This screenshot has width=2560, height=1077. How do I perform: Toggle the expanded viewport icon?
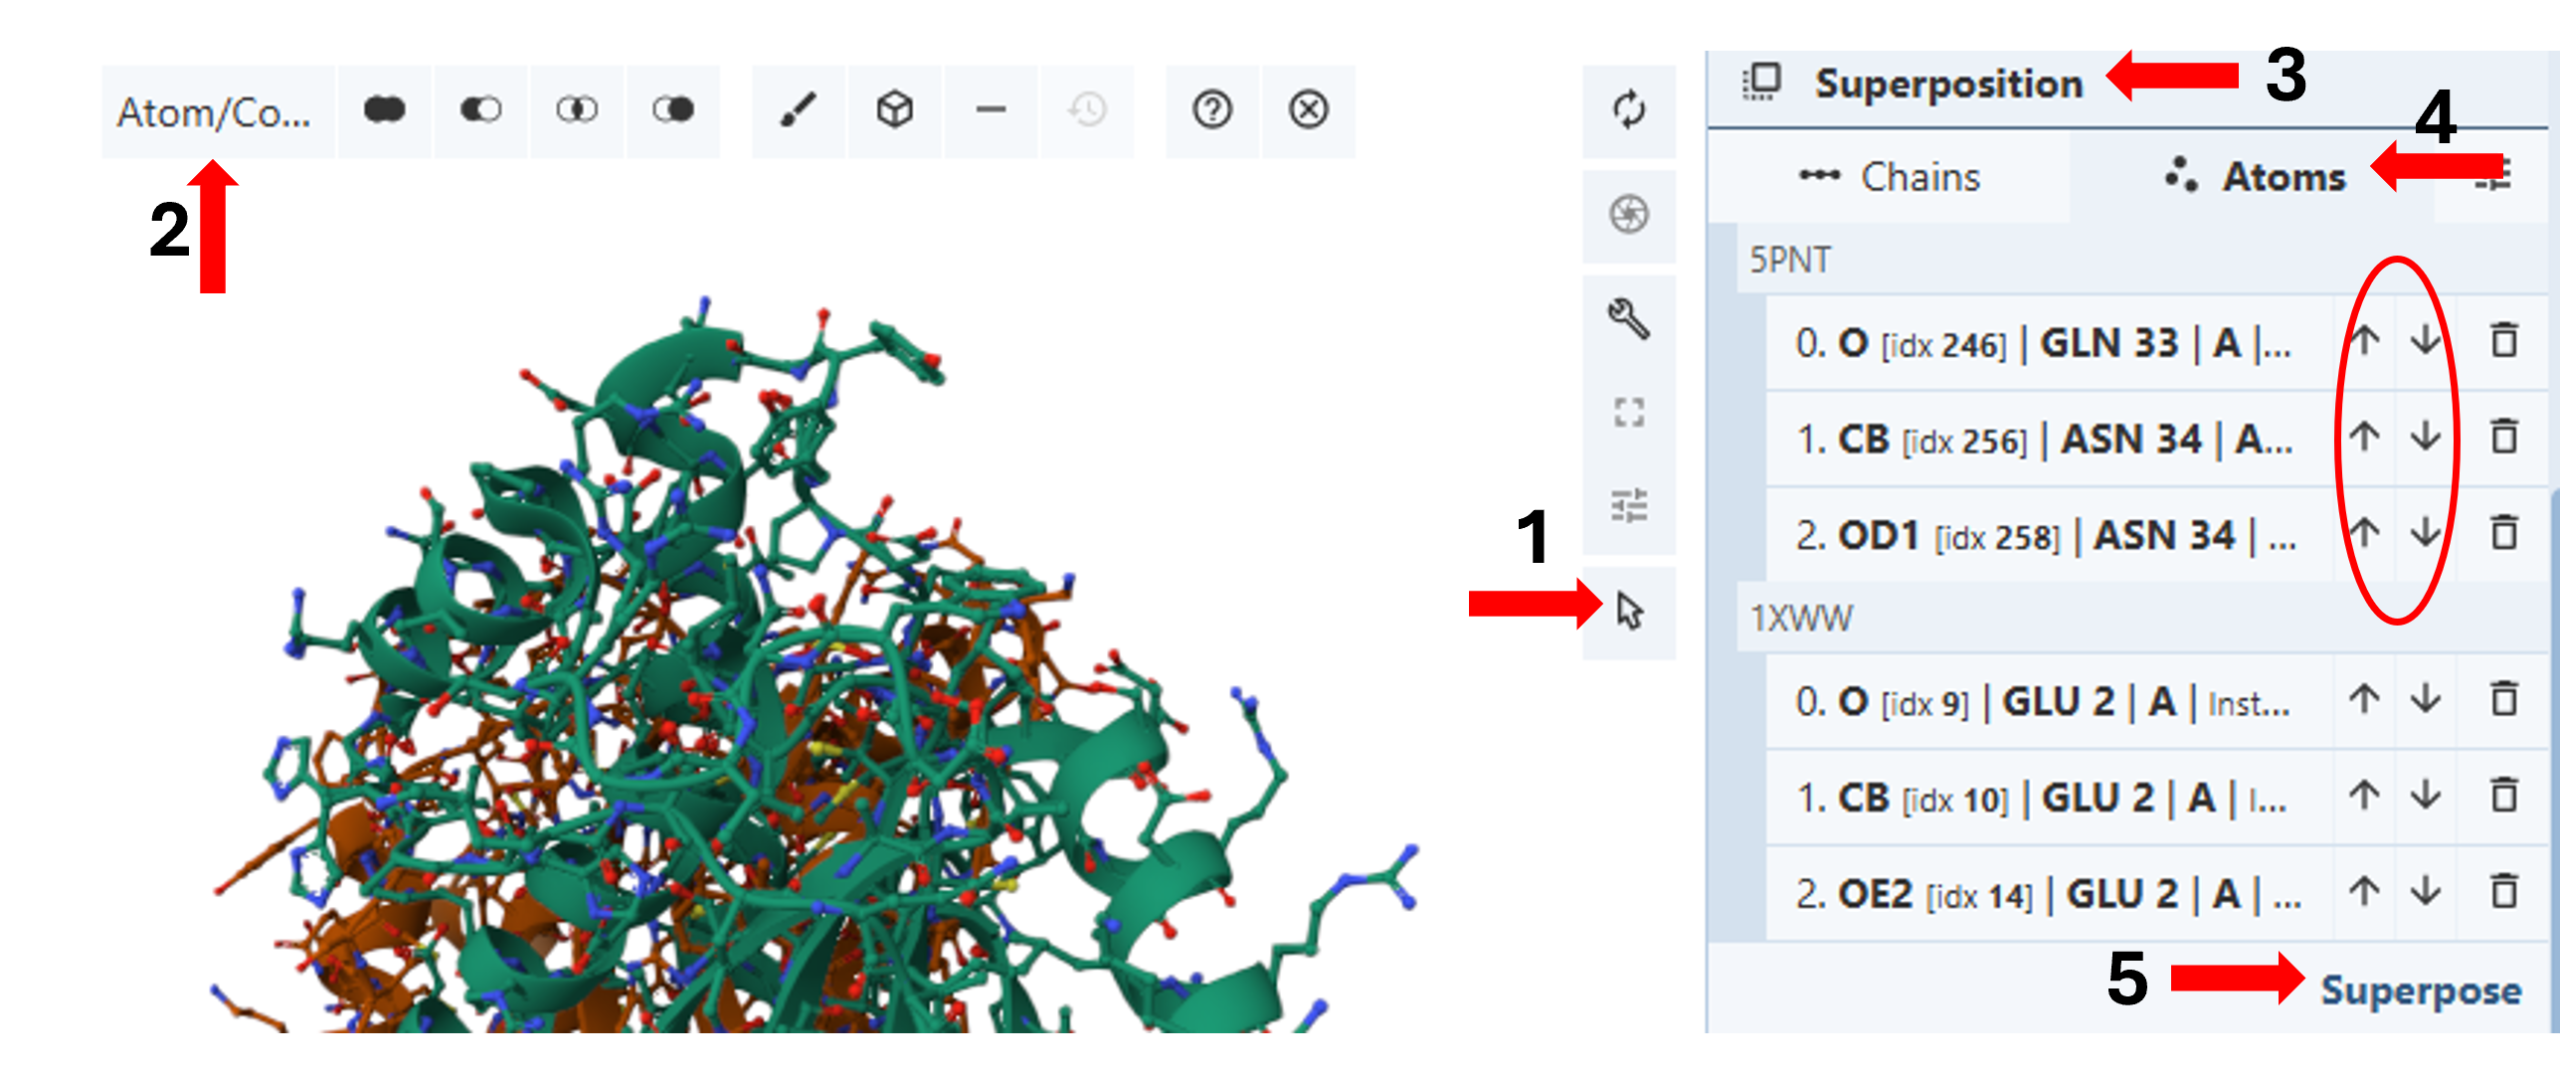point(1629,412)
